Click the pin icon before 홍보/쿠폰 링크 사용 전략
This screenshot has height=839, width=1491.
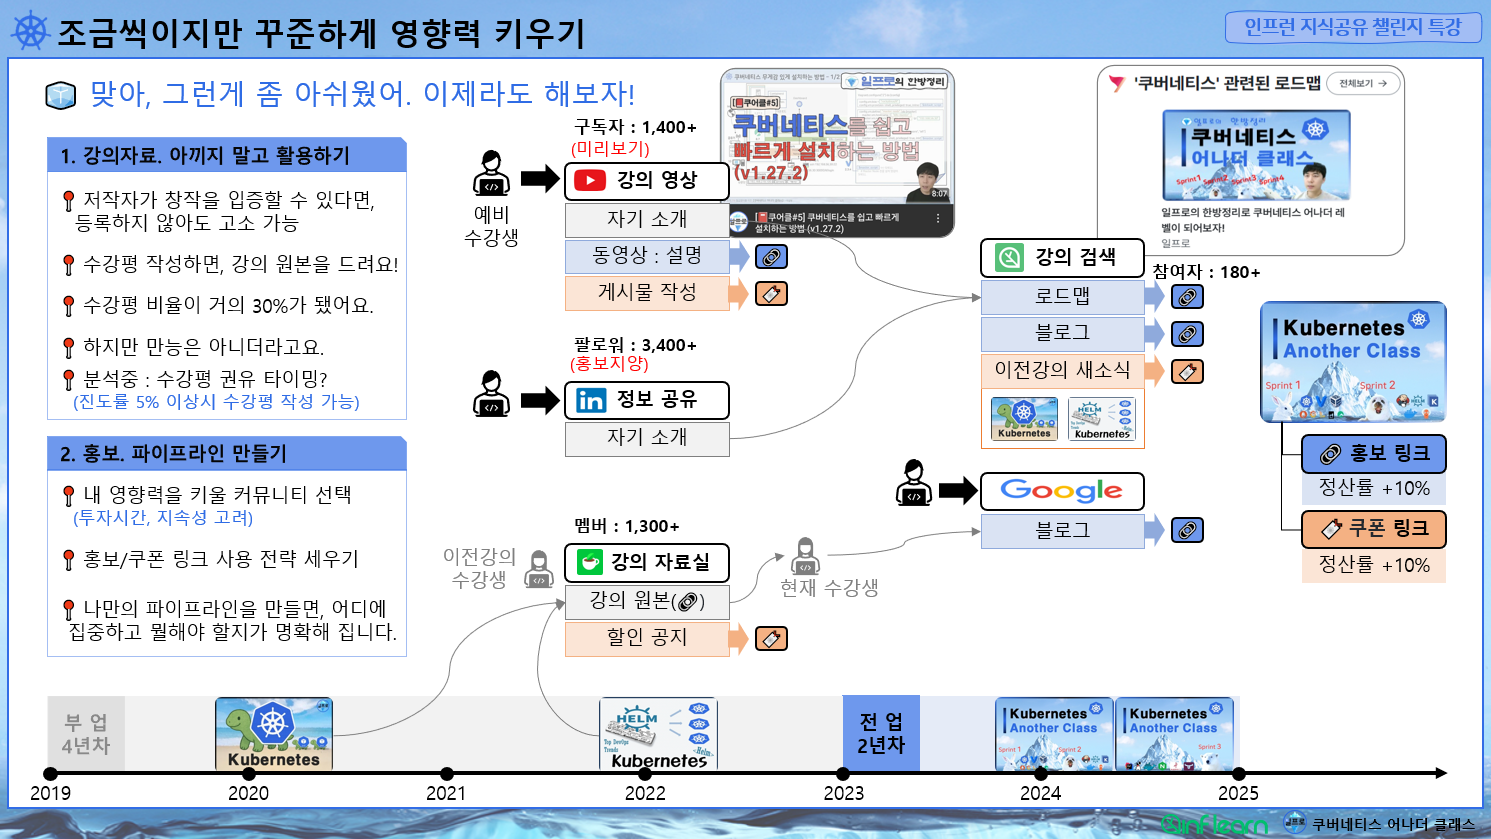click(x=68, y=560)
